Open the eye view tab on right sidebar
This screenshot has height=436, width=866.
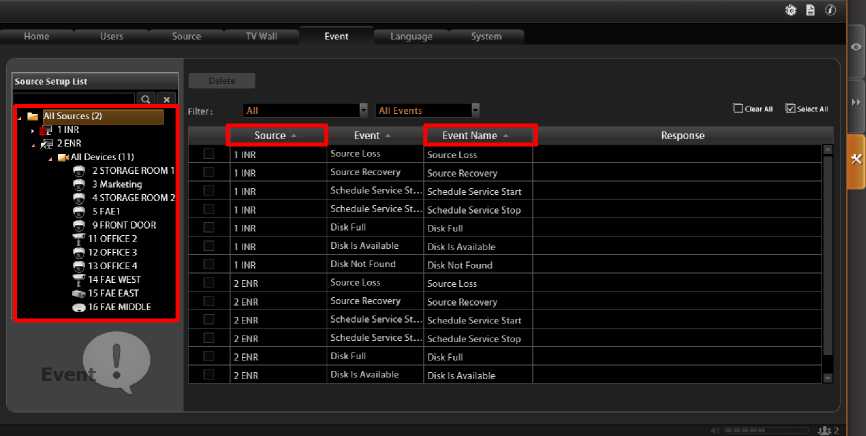coord(856,46)
